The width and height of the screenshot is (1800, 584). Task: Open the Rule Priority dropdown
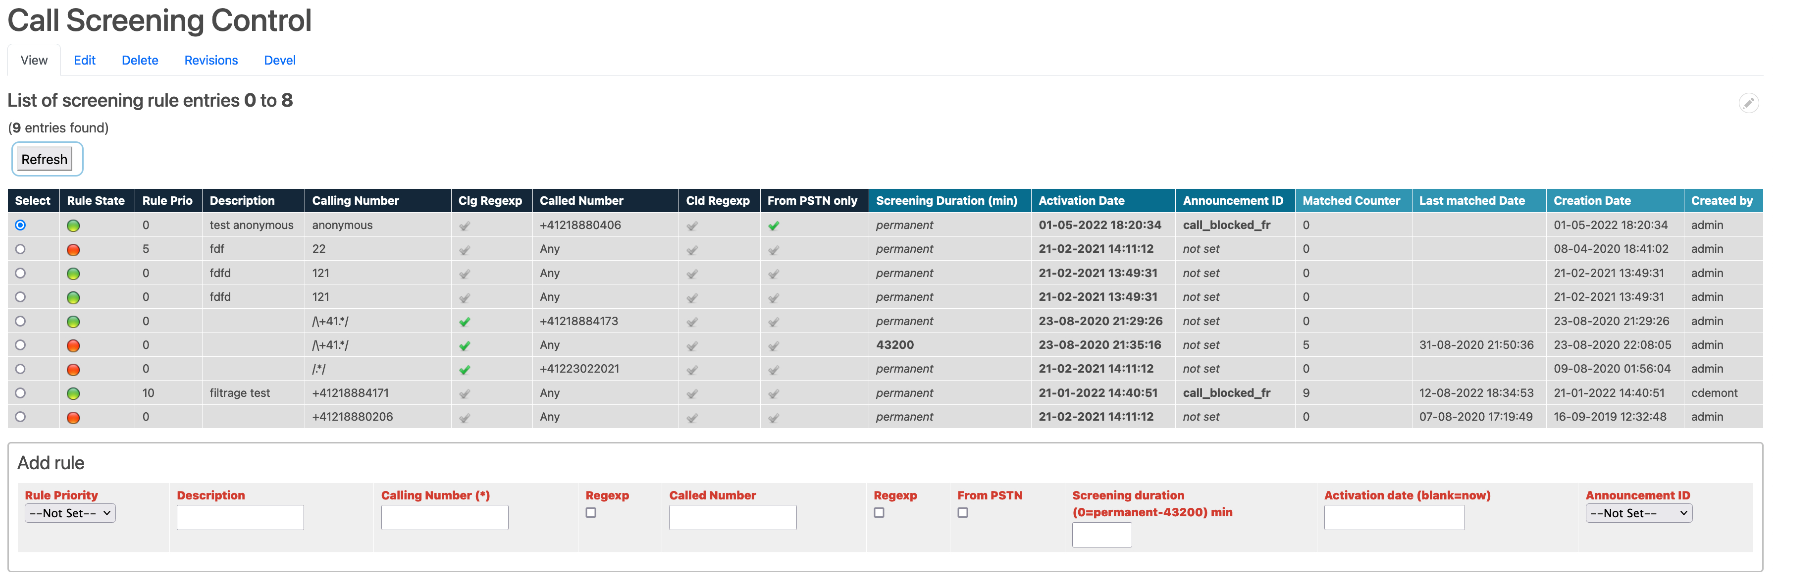70,513
